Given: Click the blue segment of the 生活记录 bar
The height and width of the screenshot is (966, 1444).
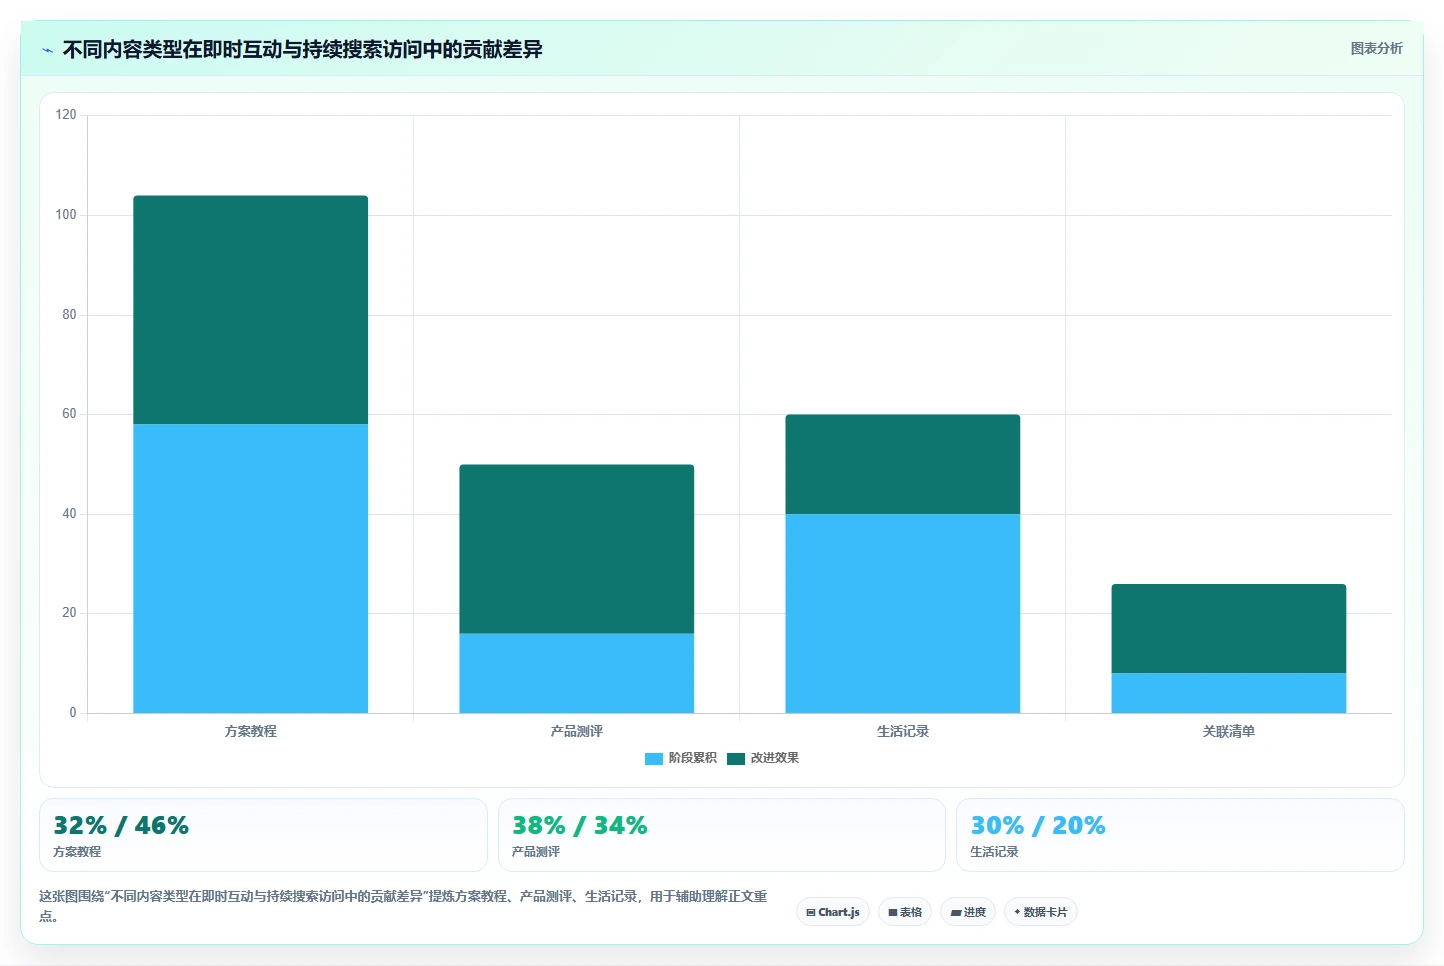Looking at the screenshot, I should coord(903,613).
